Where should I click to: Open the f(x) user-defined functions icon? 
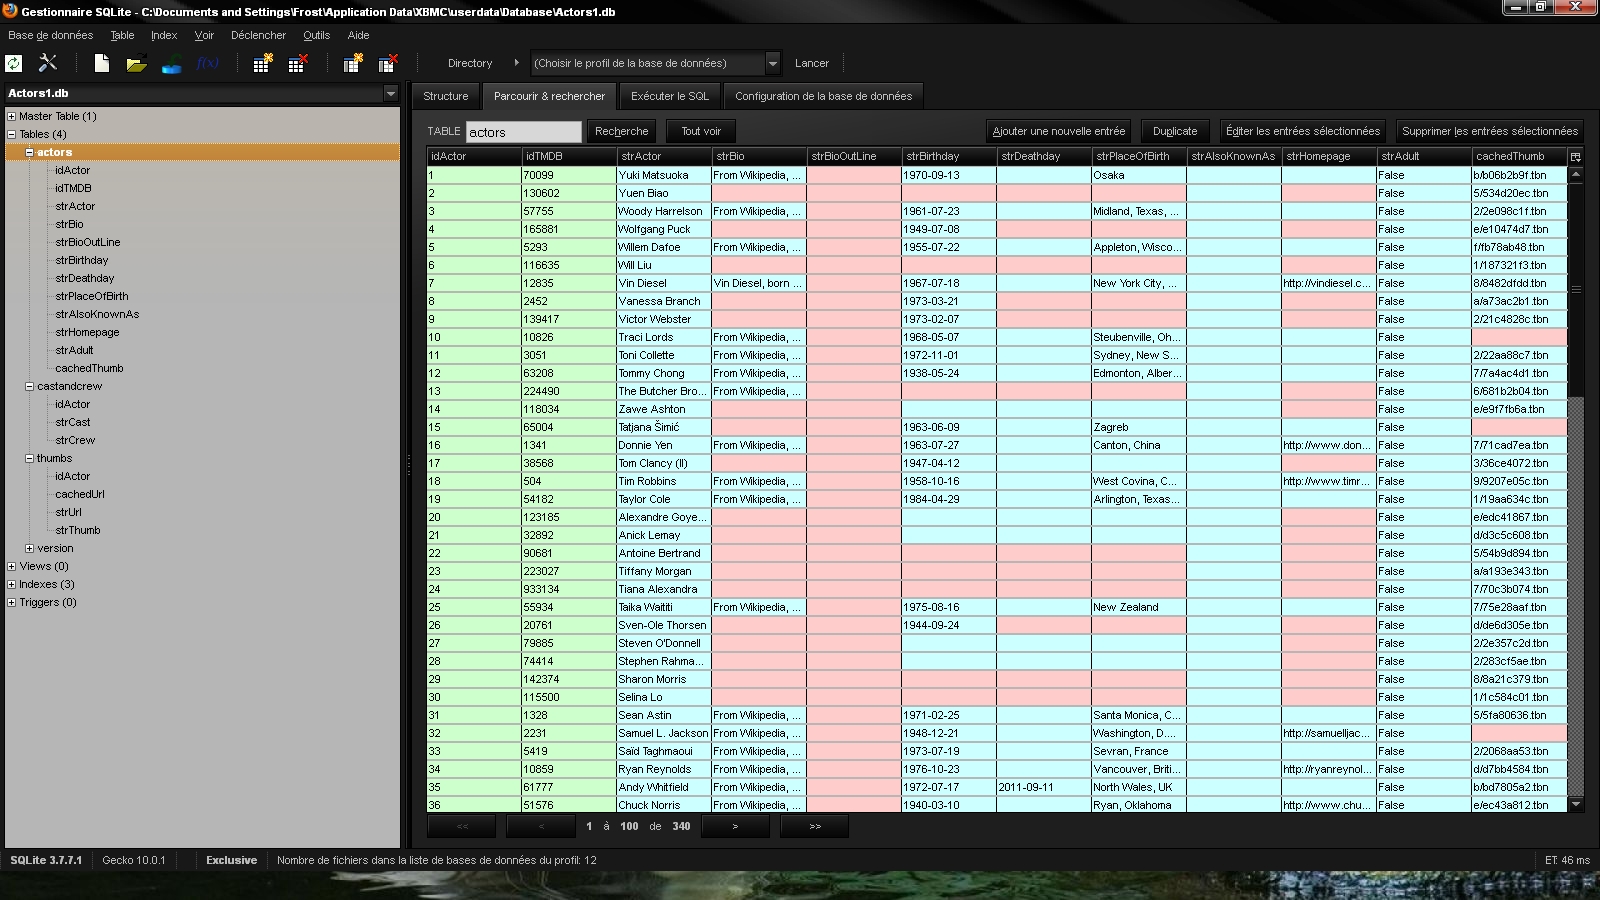point(208,63)
